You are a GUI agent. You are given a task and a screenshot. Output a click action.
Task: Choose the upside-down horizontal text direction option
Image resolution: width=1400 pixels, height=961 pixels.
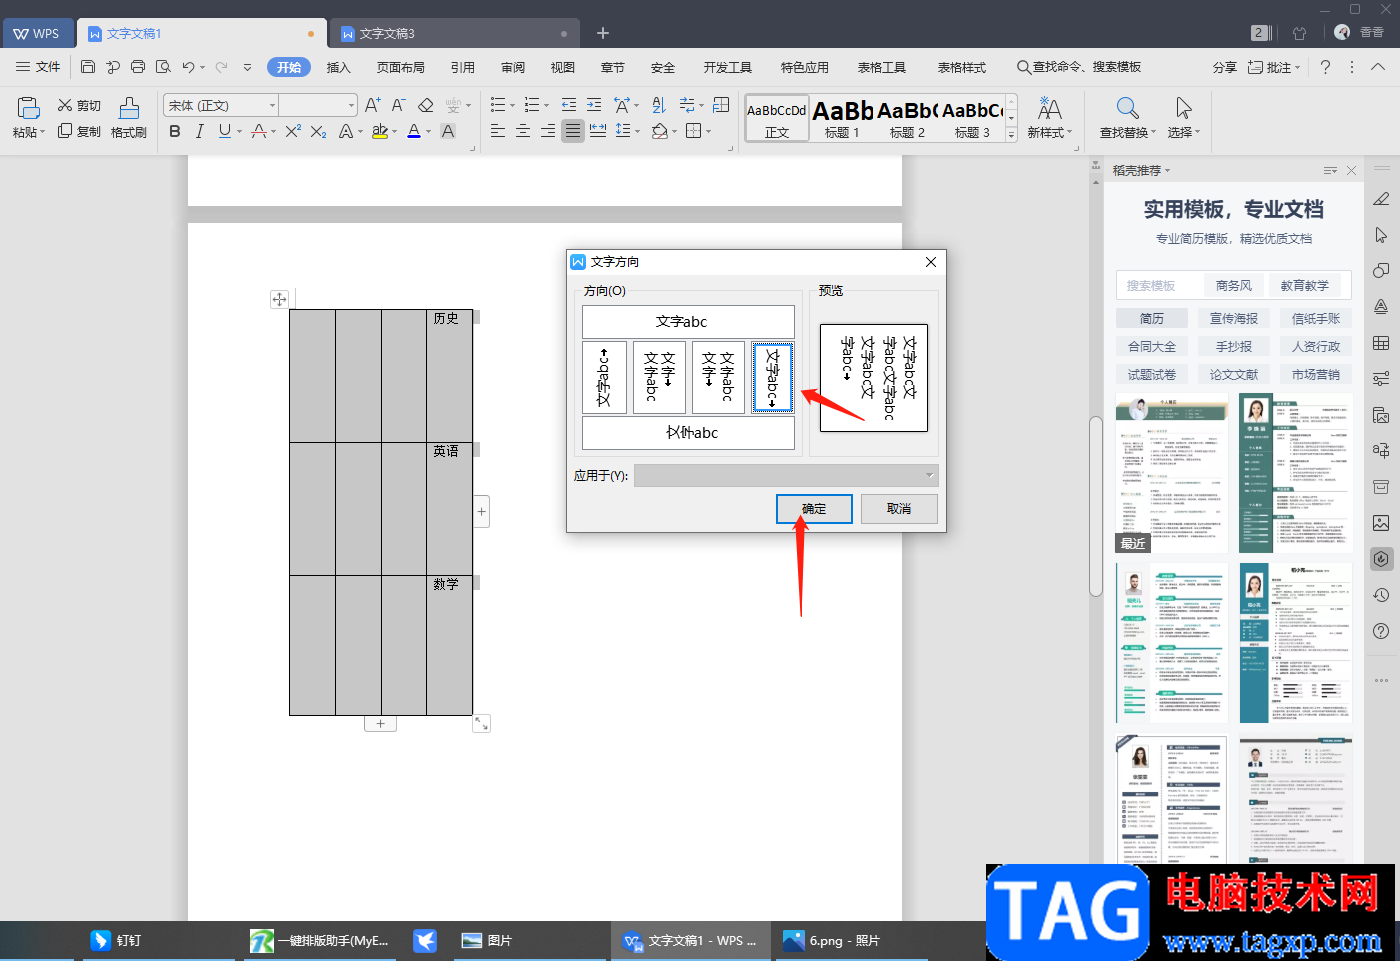coord(688,433)
